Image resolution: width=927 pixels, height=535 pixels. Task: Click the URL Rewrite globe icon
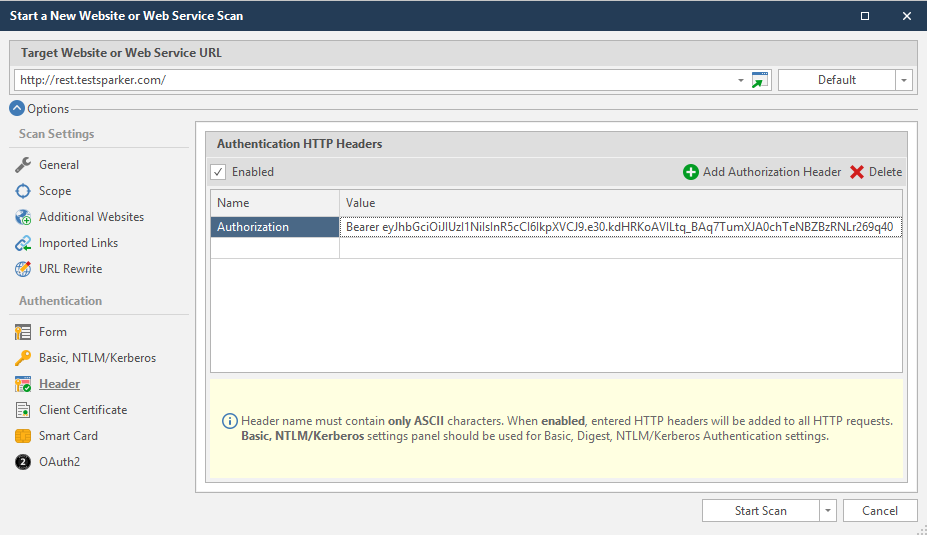click(23, 269)
